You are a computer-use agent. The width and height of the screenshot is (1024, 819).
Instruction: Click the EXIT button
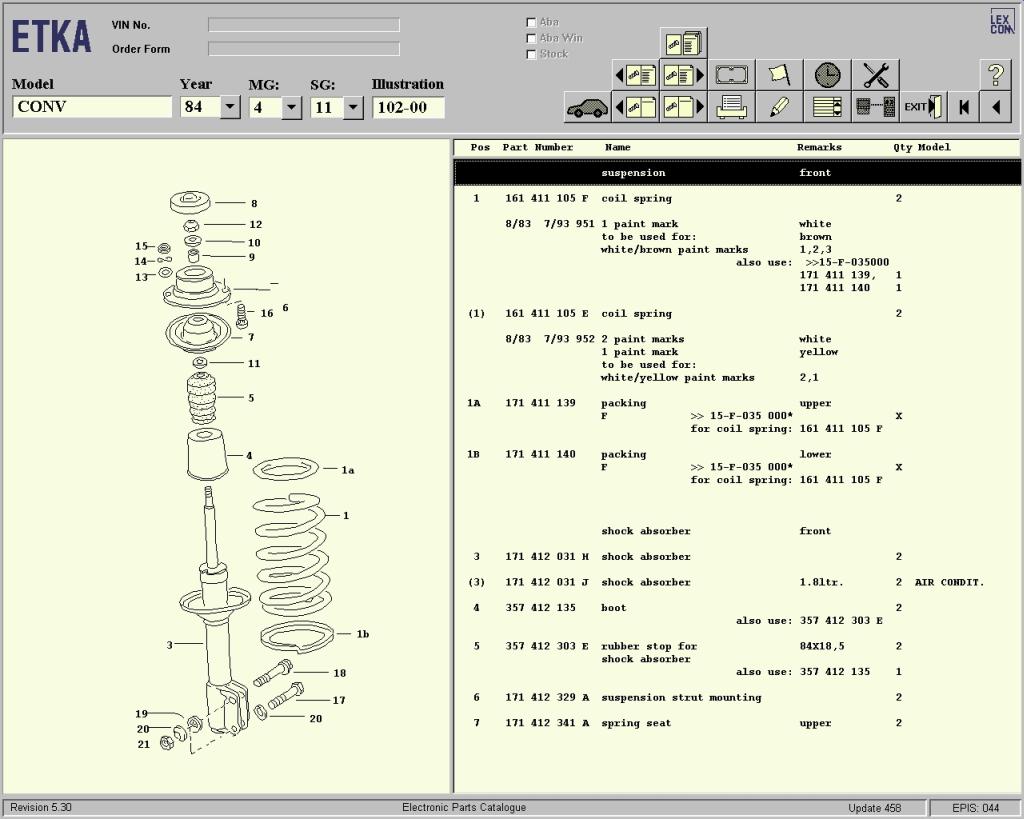924,107
